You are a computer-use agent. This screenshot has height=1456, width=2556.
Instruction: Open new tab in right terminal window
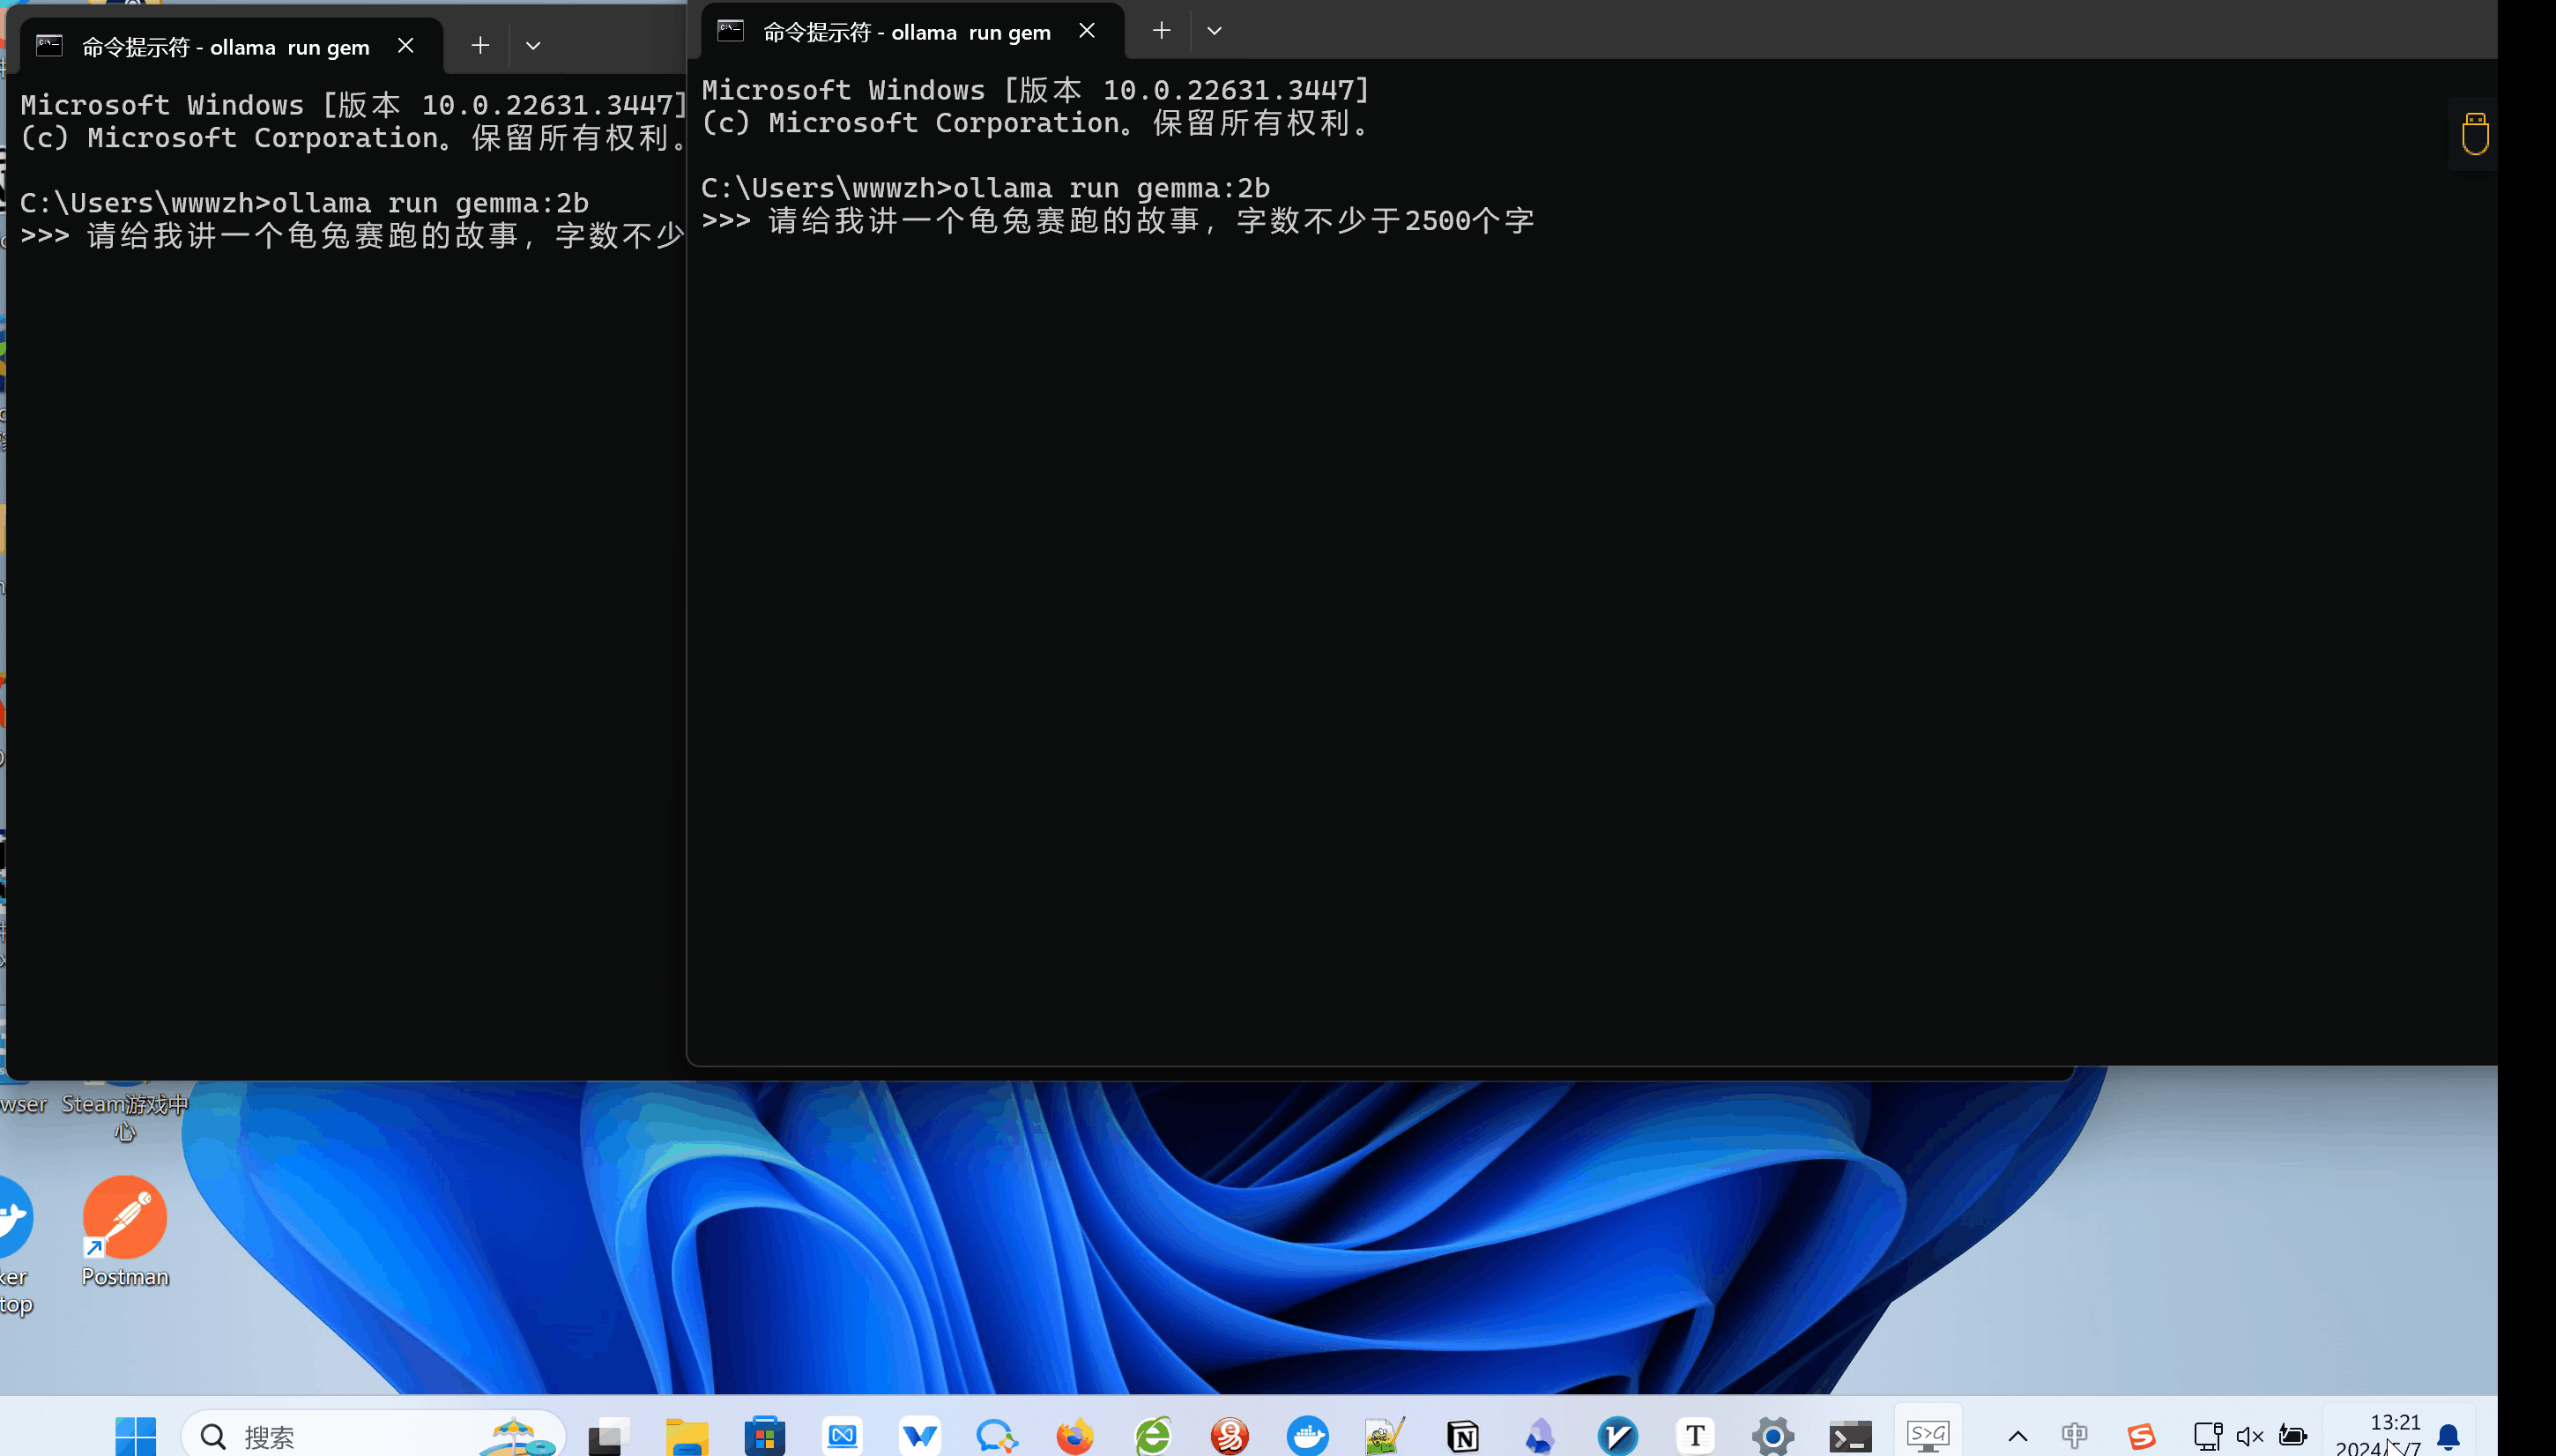click(1161, 31)
